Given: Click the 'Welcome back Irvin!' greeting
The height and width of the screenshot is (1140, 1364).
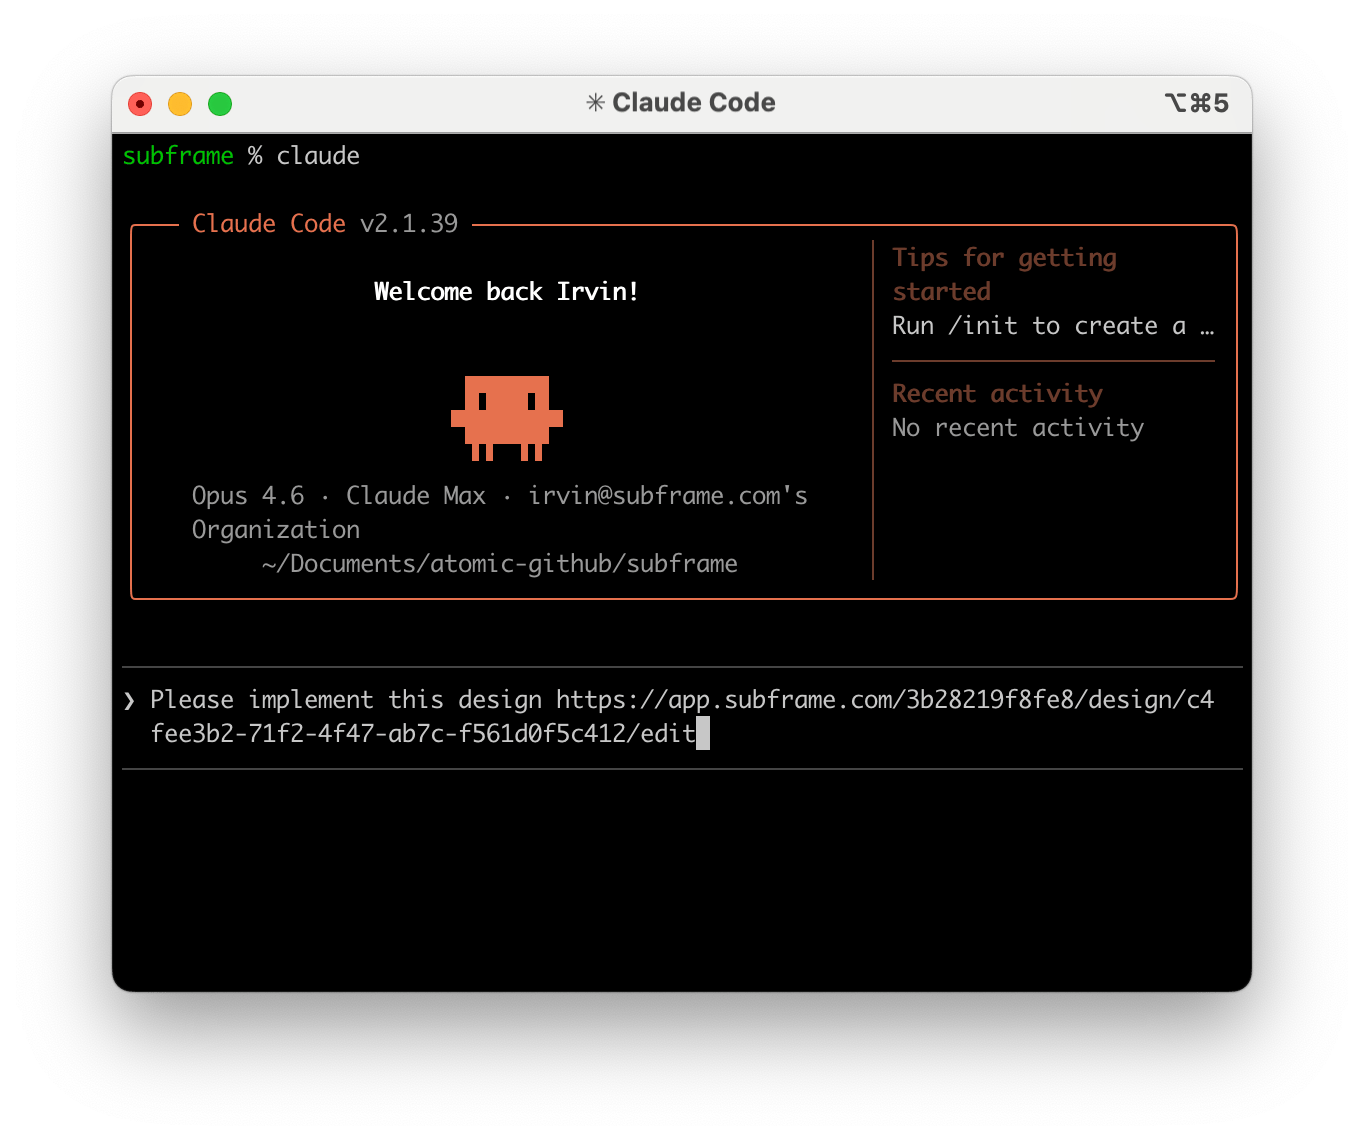Looking at the screenshot, I should pos(506,292).
